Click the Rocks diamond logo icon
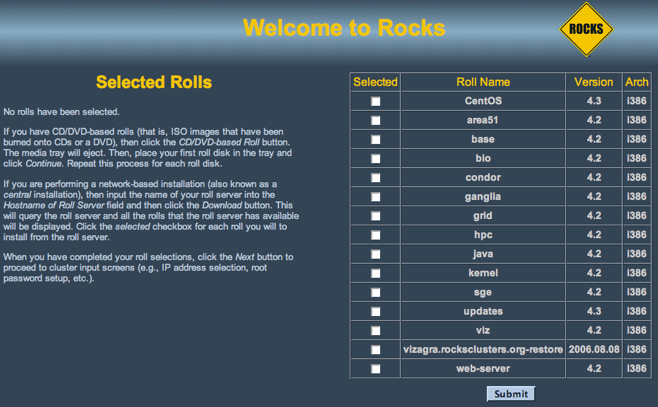The image size is (658, 407). [585, 28]
